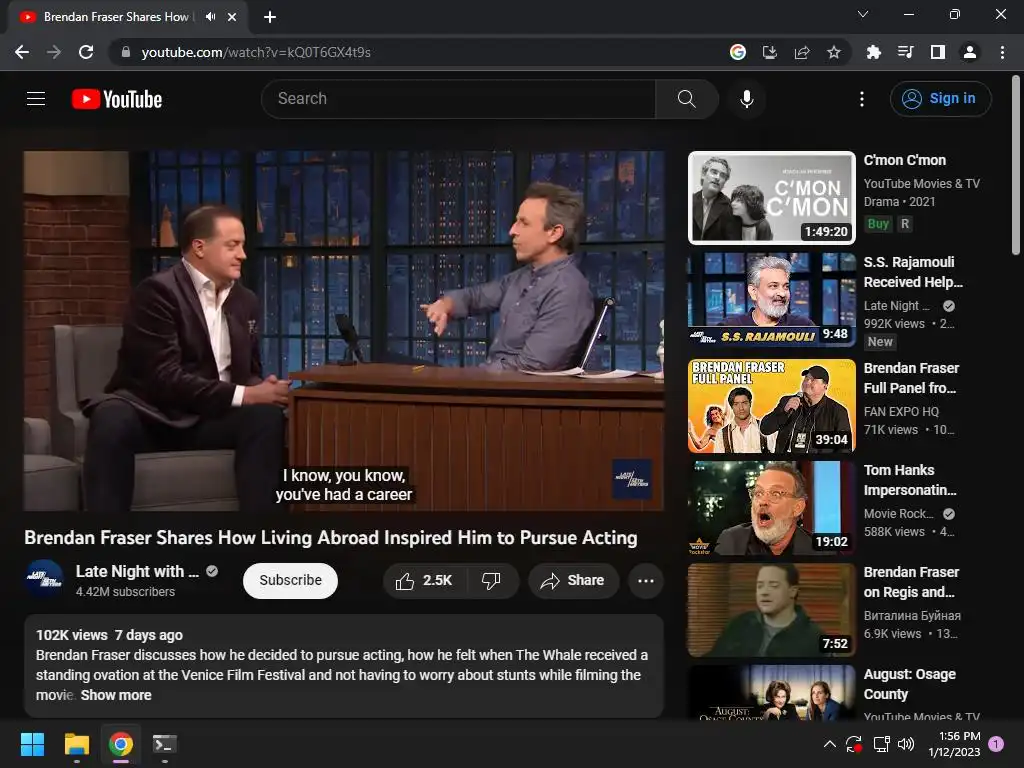
Task: Open YouTube settings three-dot menu
Action: coord(862,99)
